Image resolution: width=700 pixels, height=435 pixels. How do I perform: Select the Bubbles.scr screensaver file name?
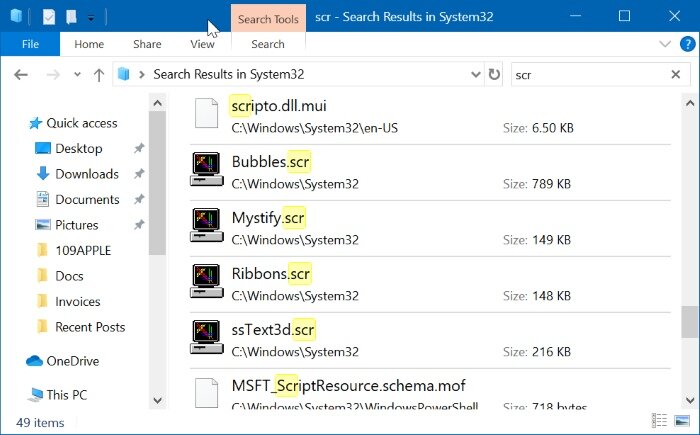tap(271, 162)
